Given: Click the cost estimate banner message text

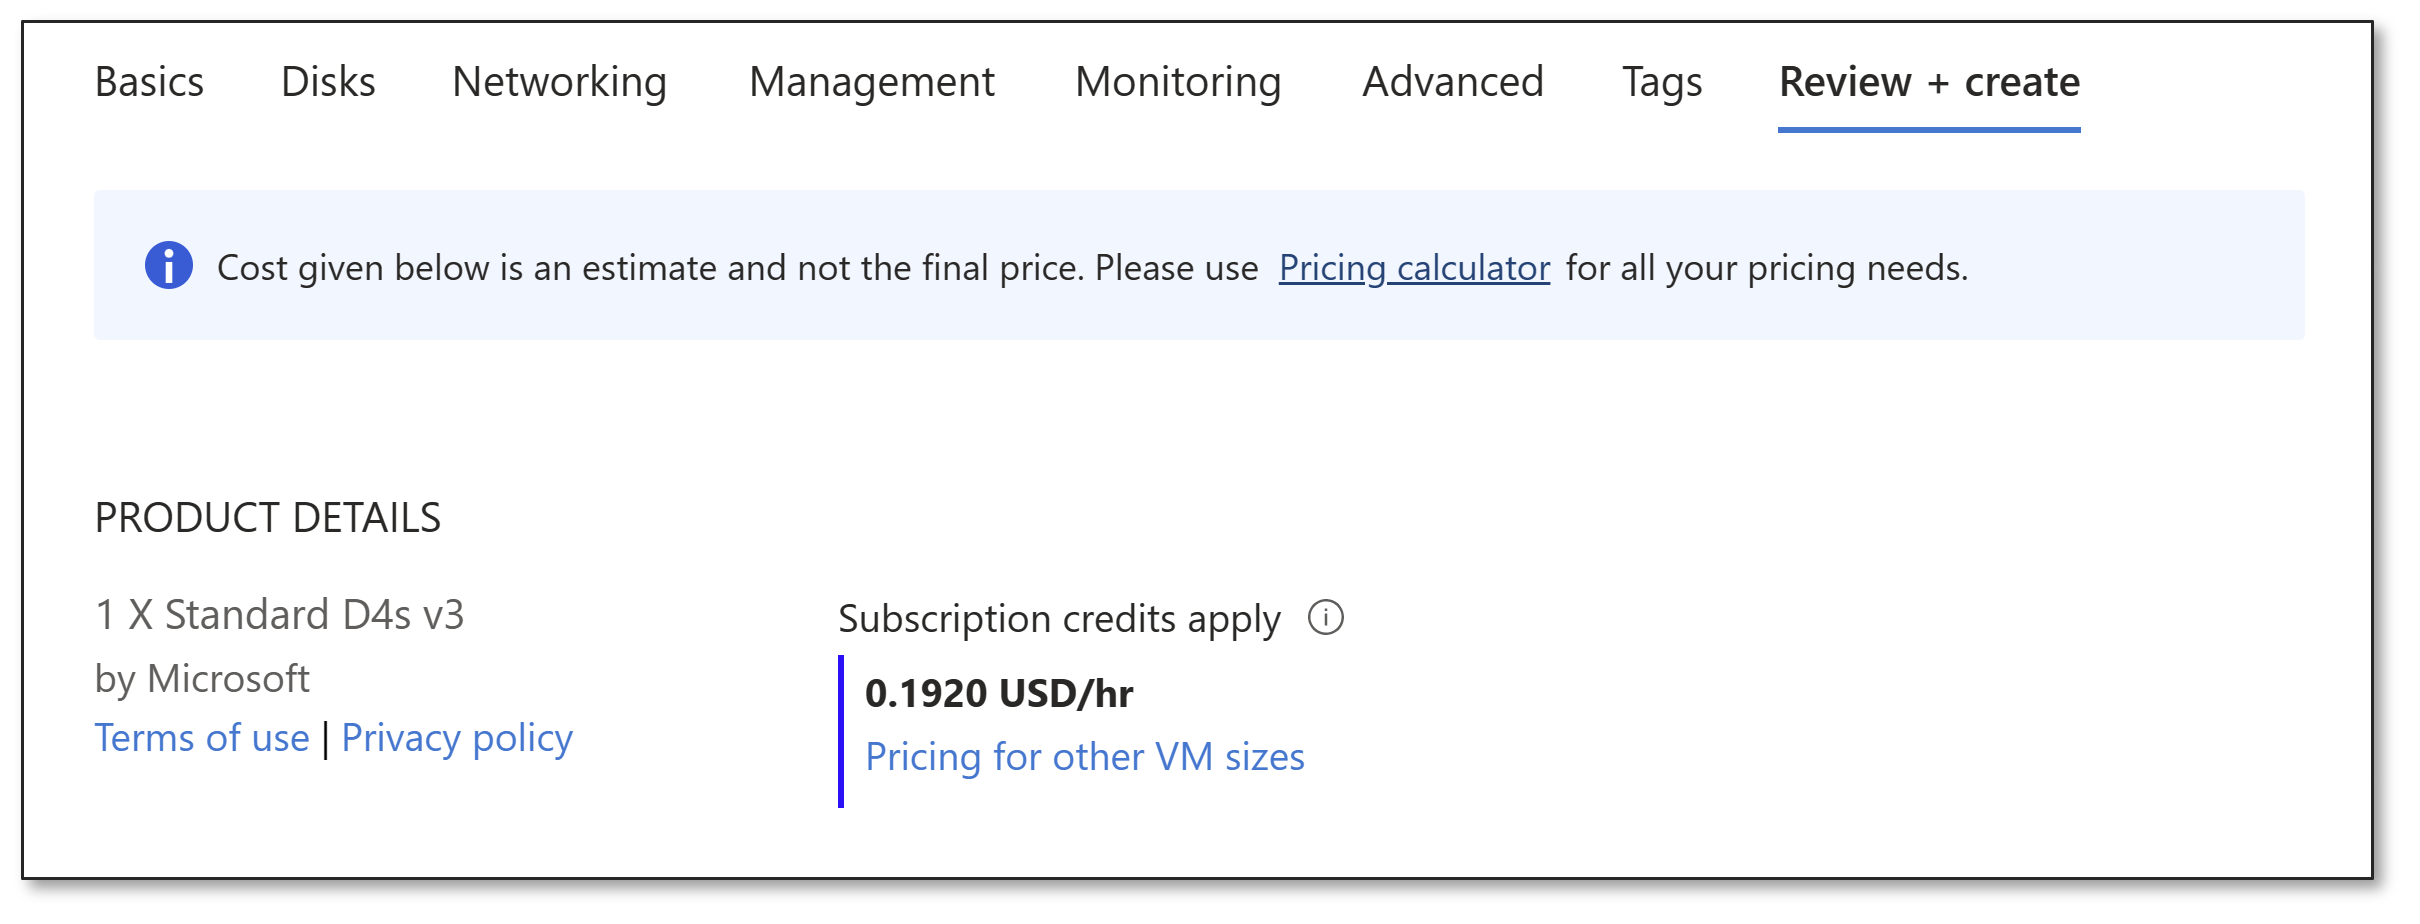Looking at the screenshot, I should (736, 268).
